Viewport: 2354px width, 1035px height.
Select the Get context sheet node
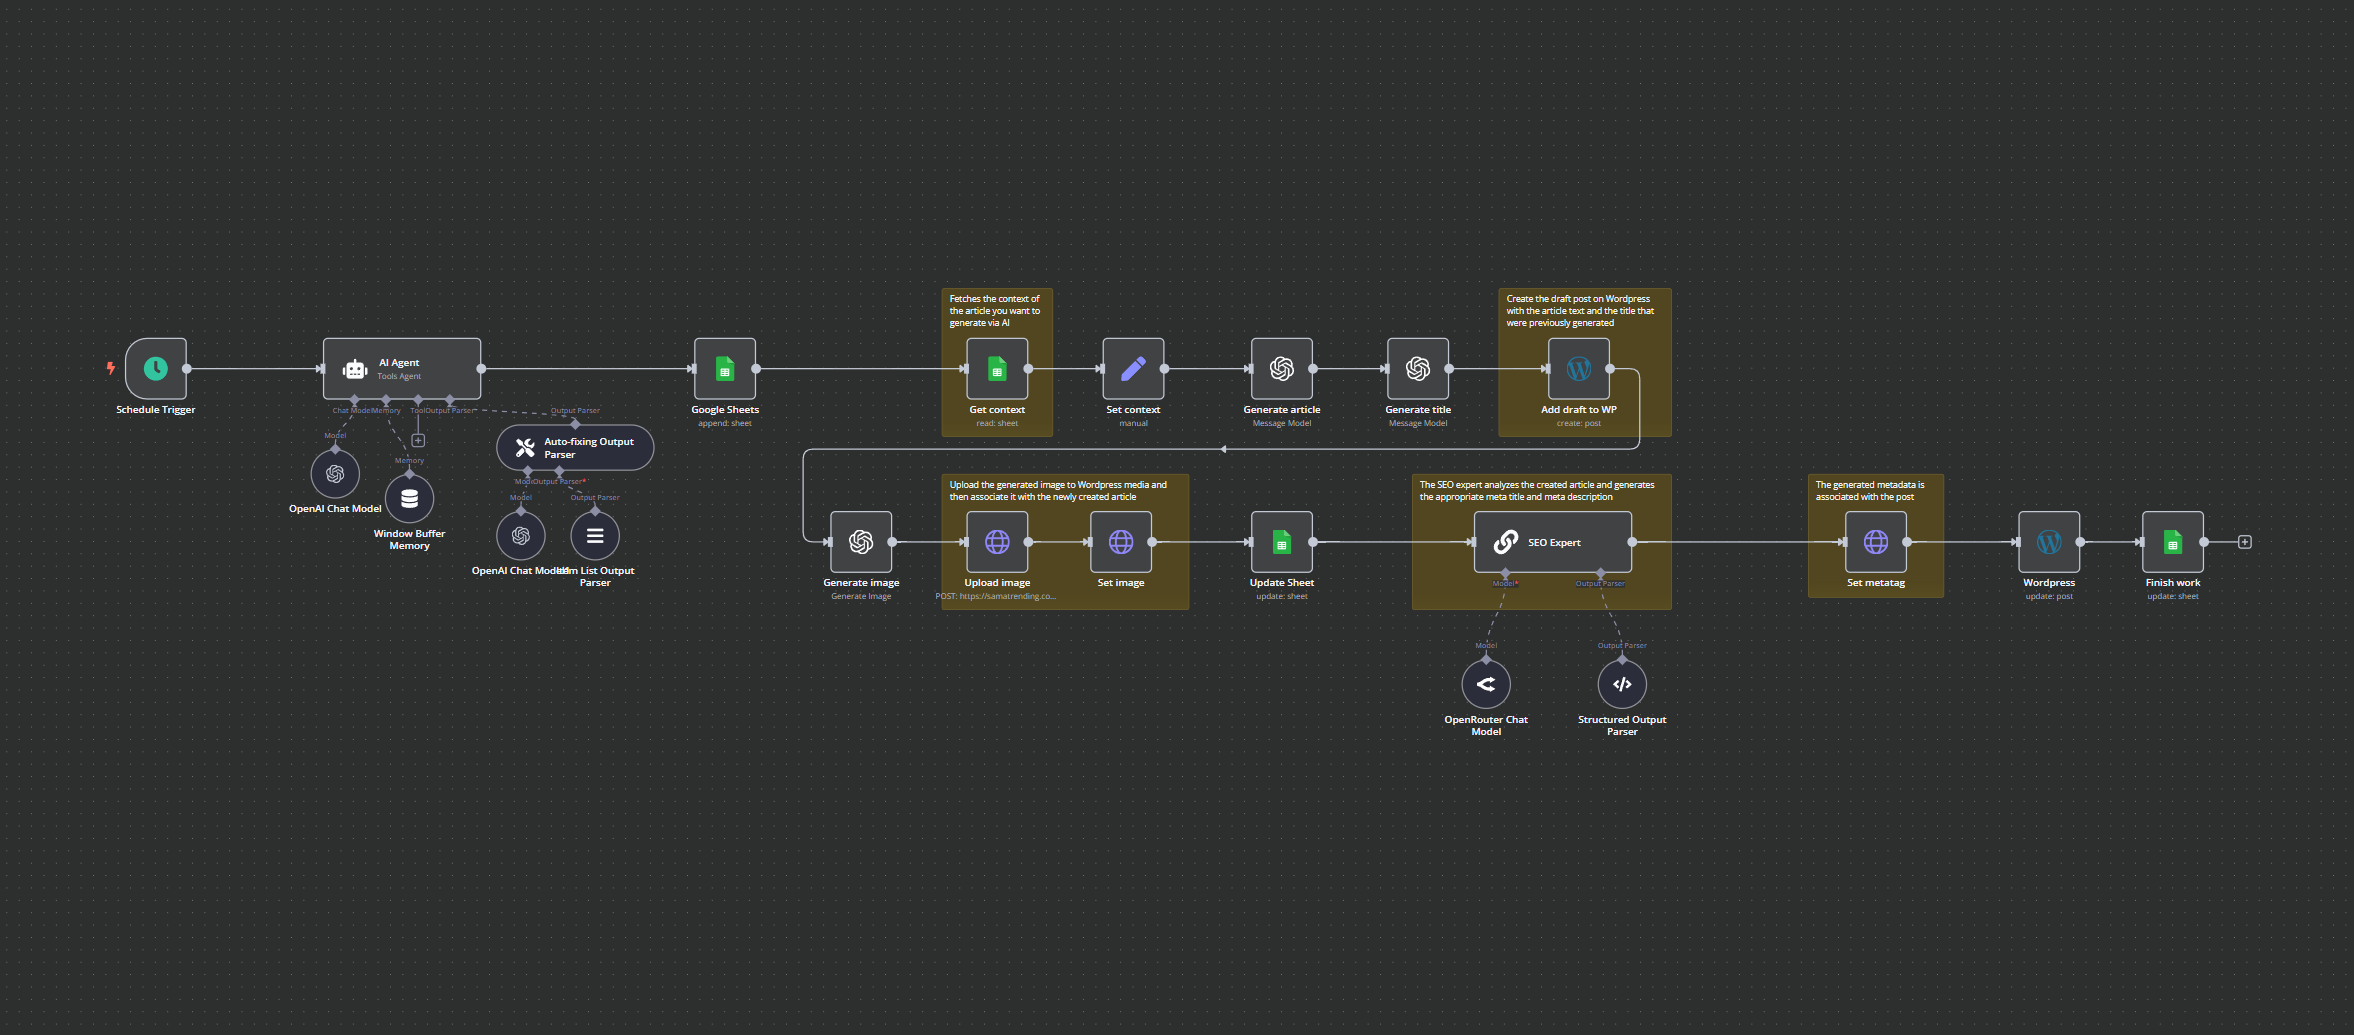coord(997,369)
